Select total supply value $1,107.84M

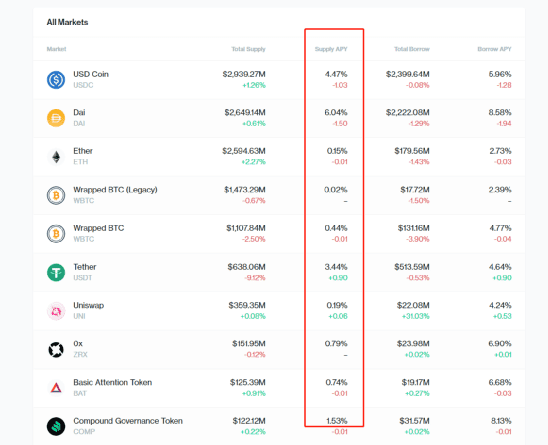point(246,228)
